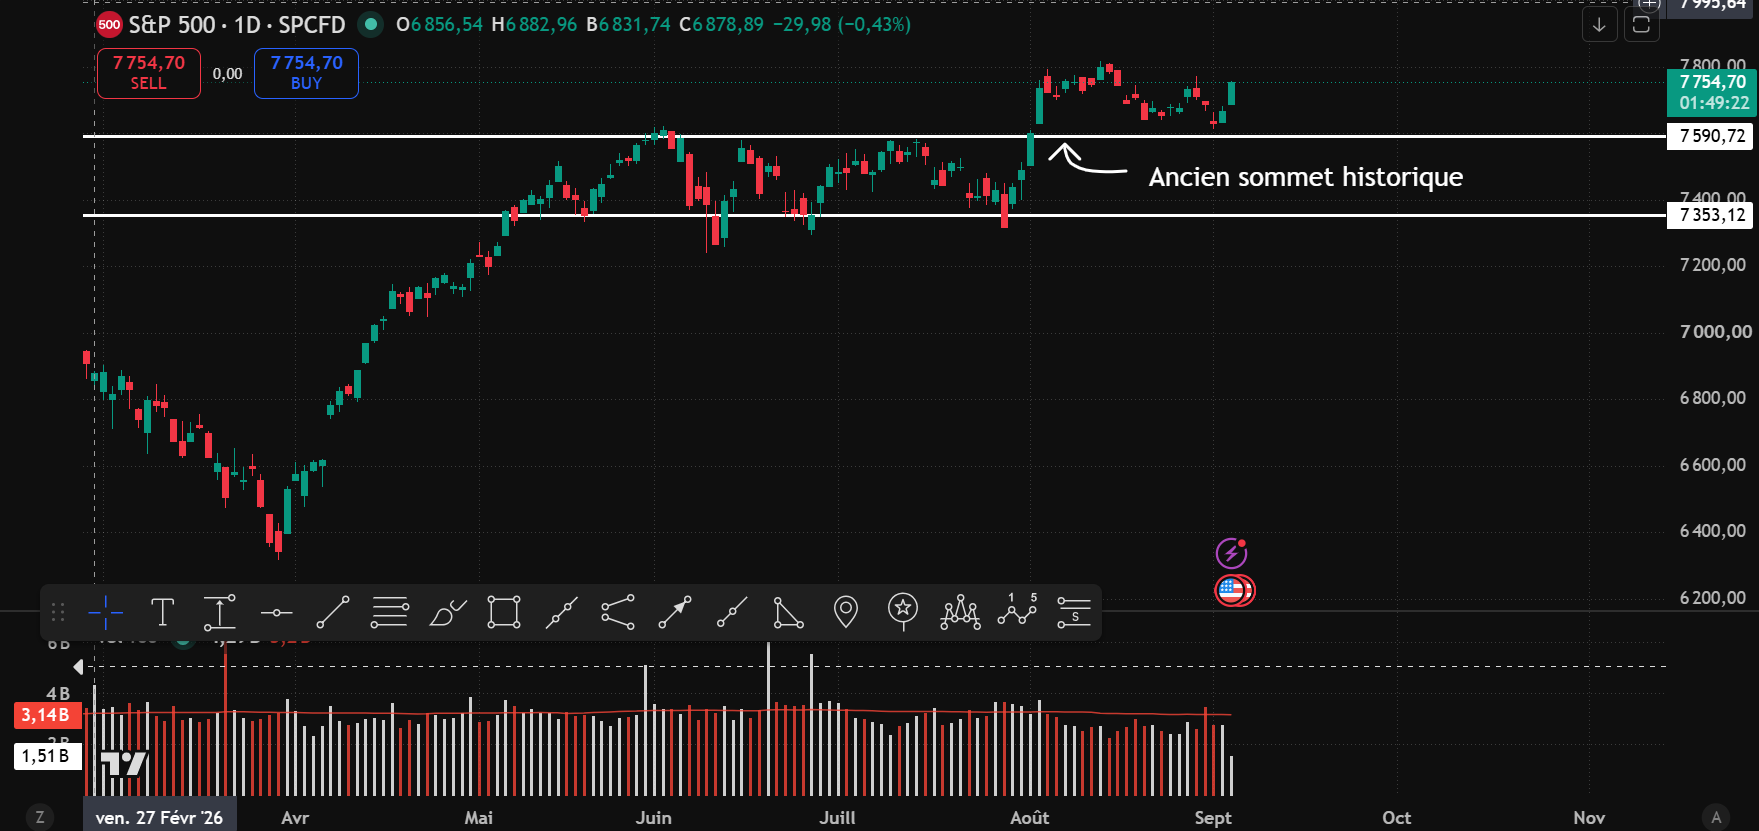Click the SELL 7 754,70 button
This screenshot has height=831, width=1759.
[x=149, y=73]
